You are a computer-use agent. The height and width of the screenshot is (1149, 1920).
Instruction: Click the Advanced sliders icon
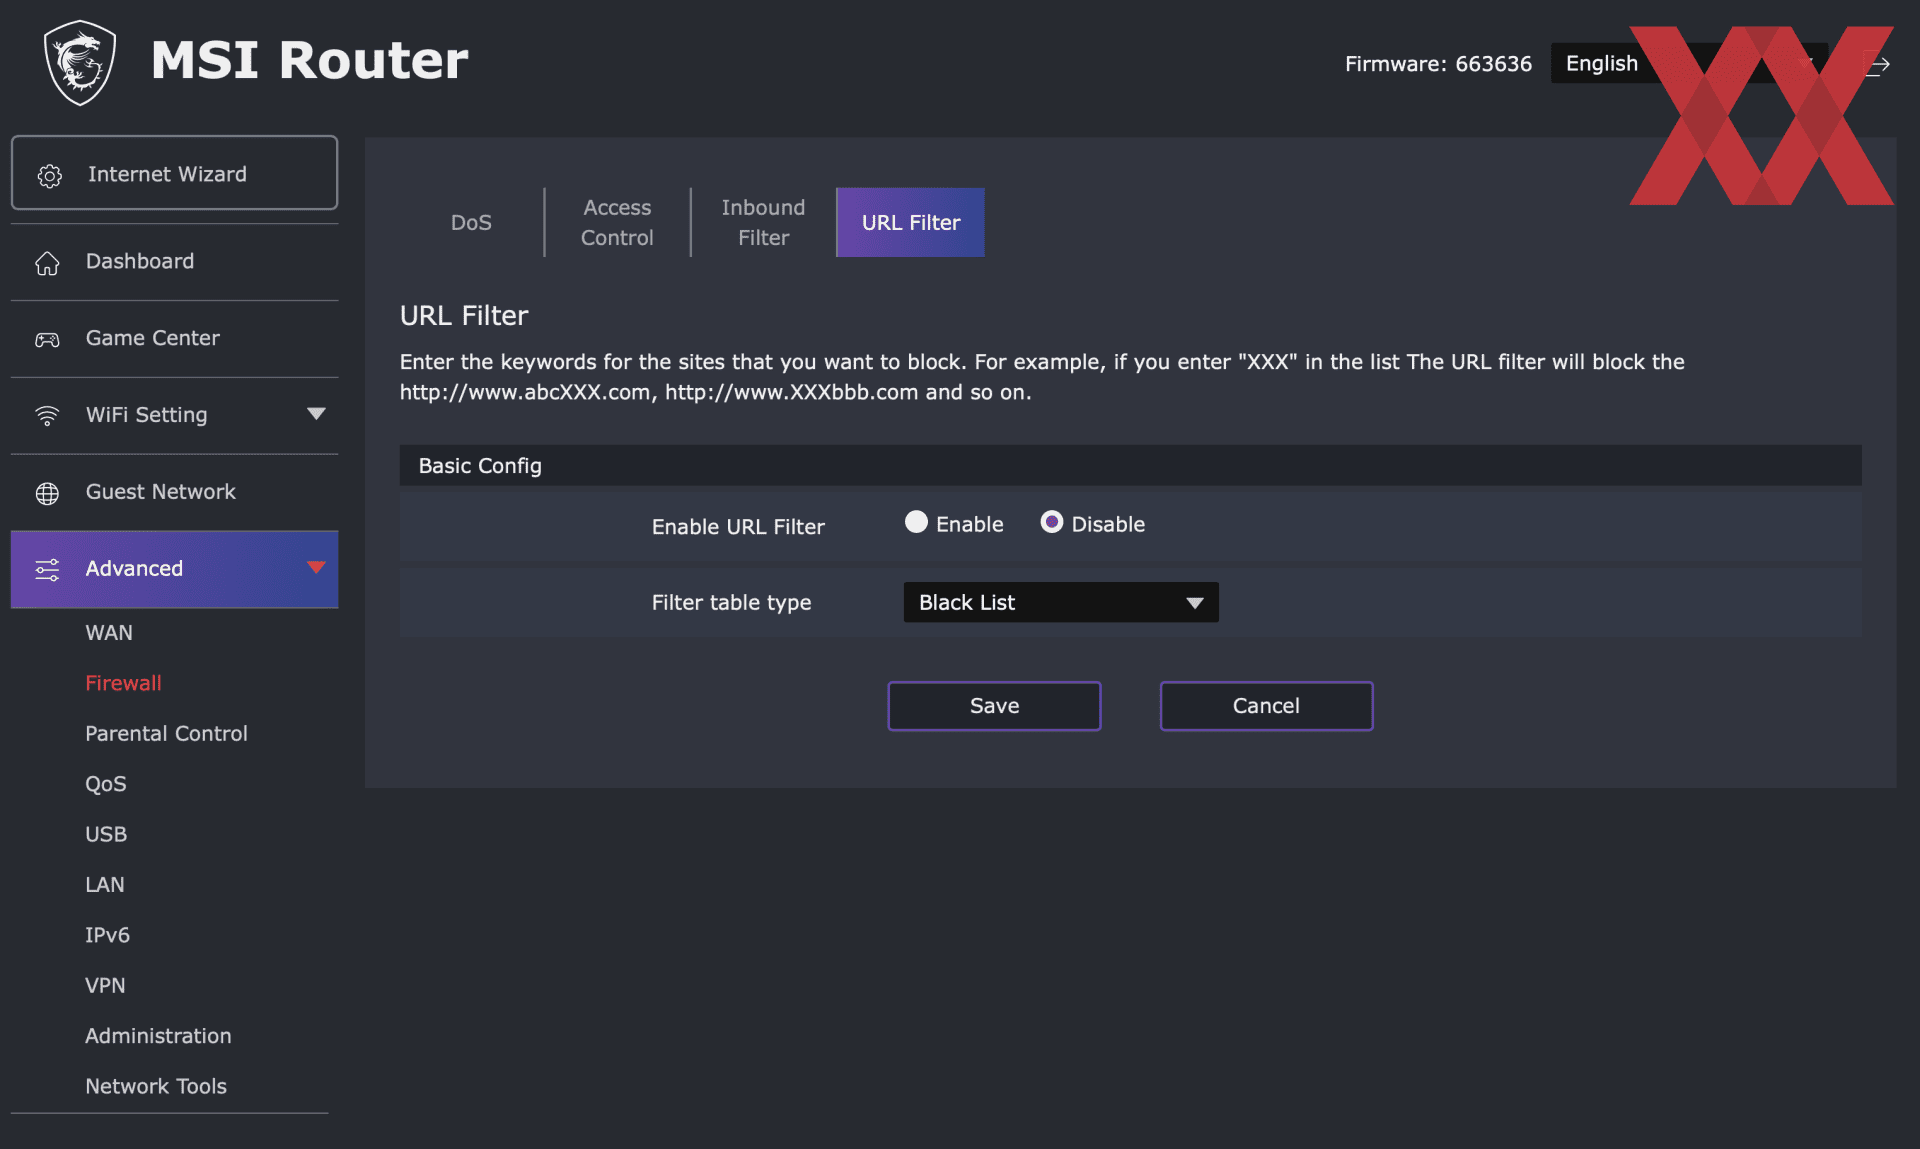(47, 570)
